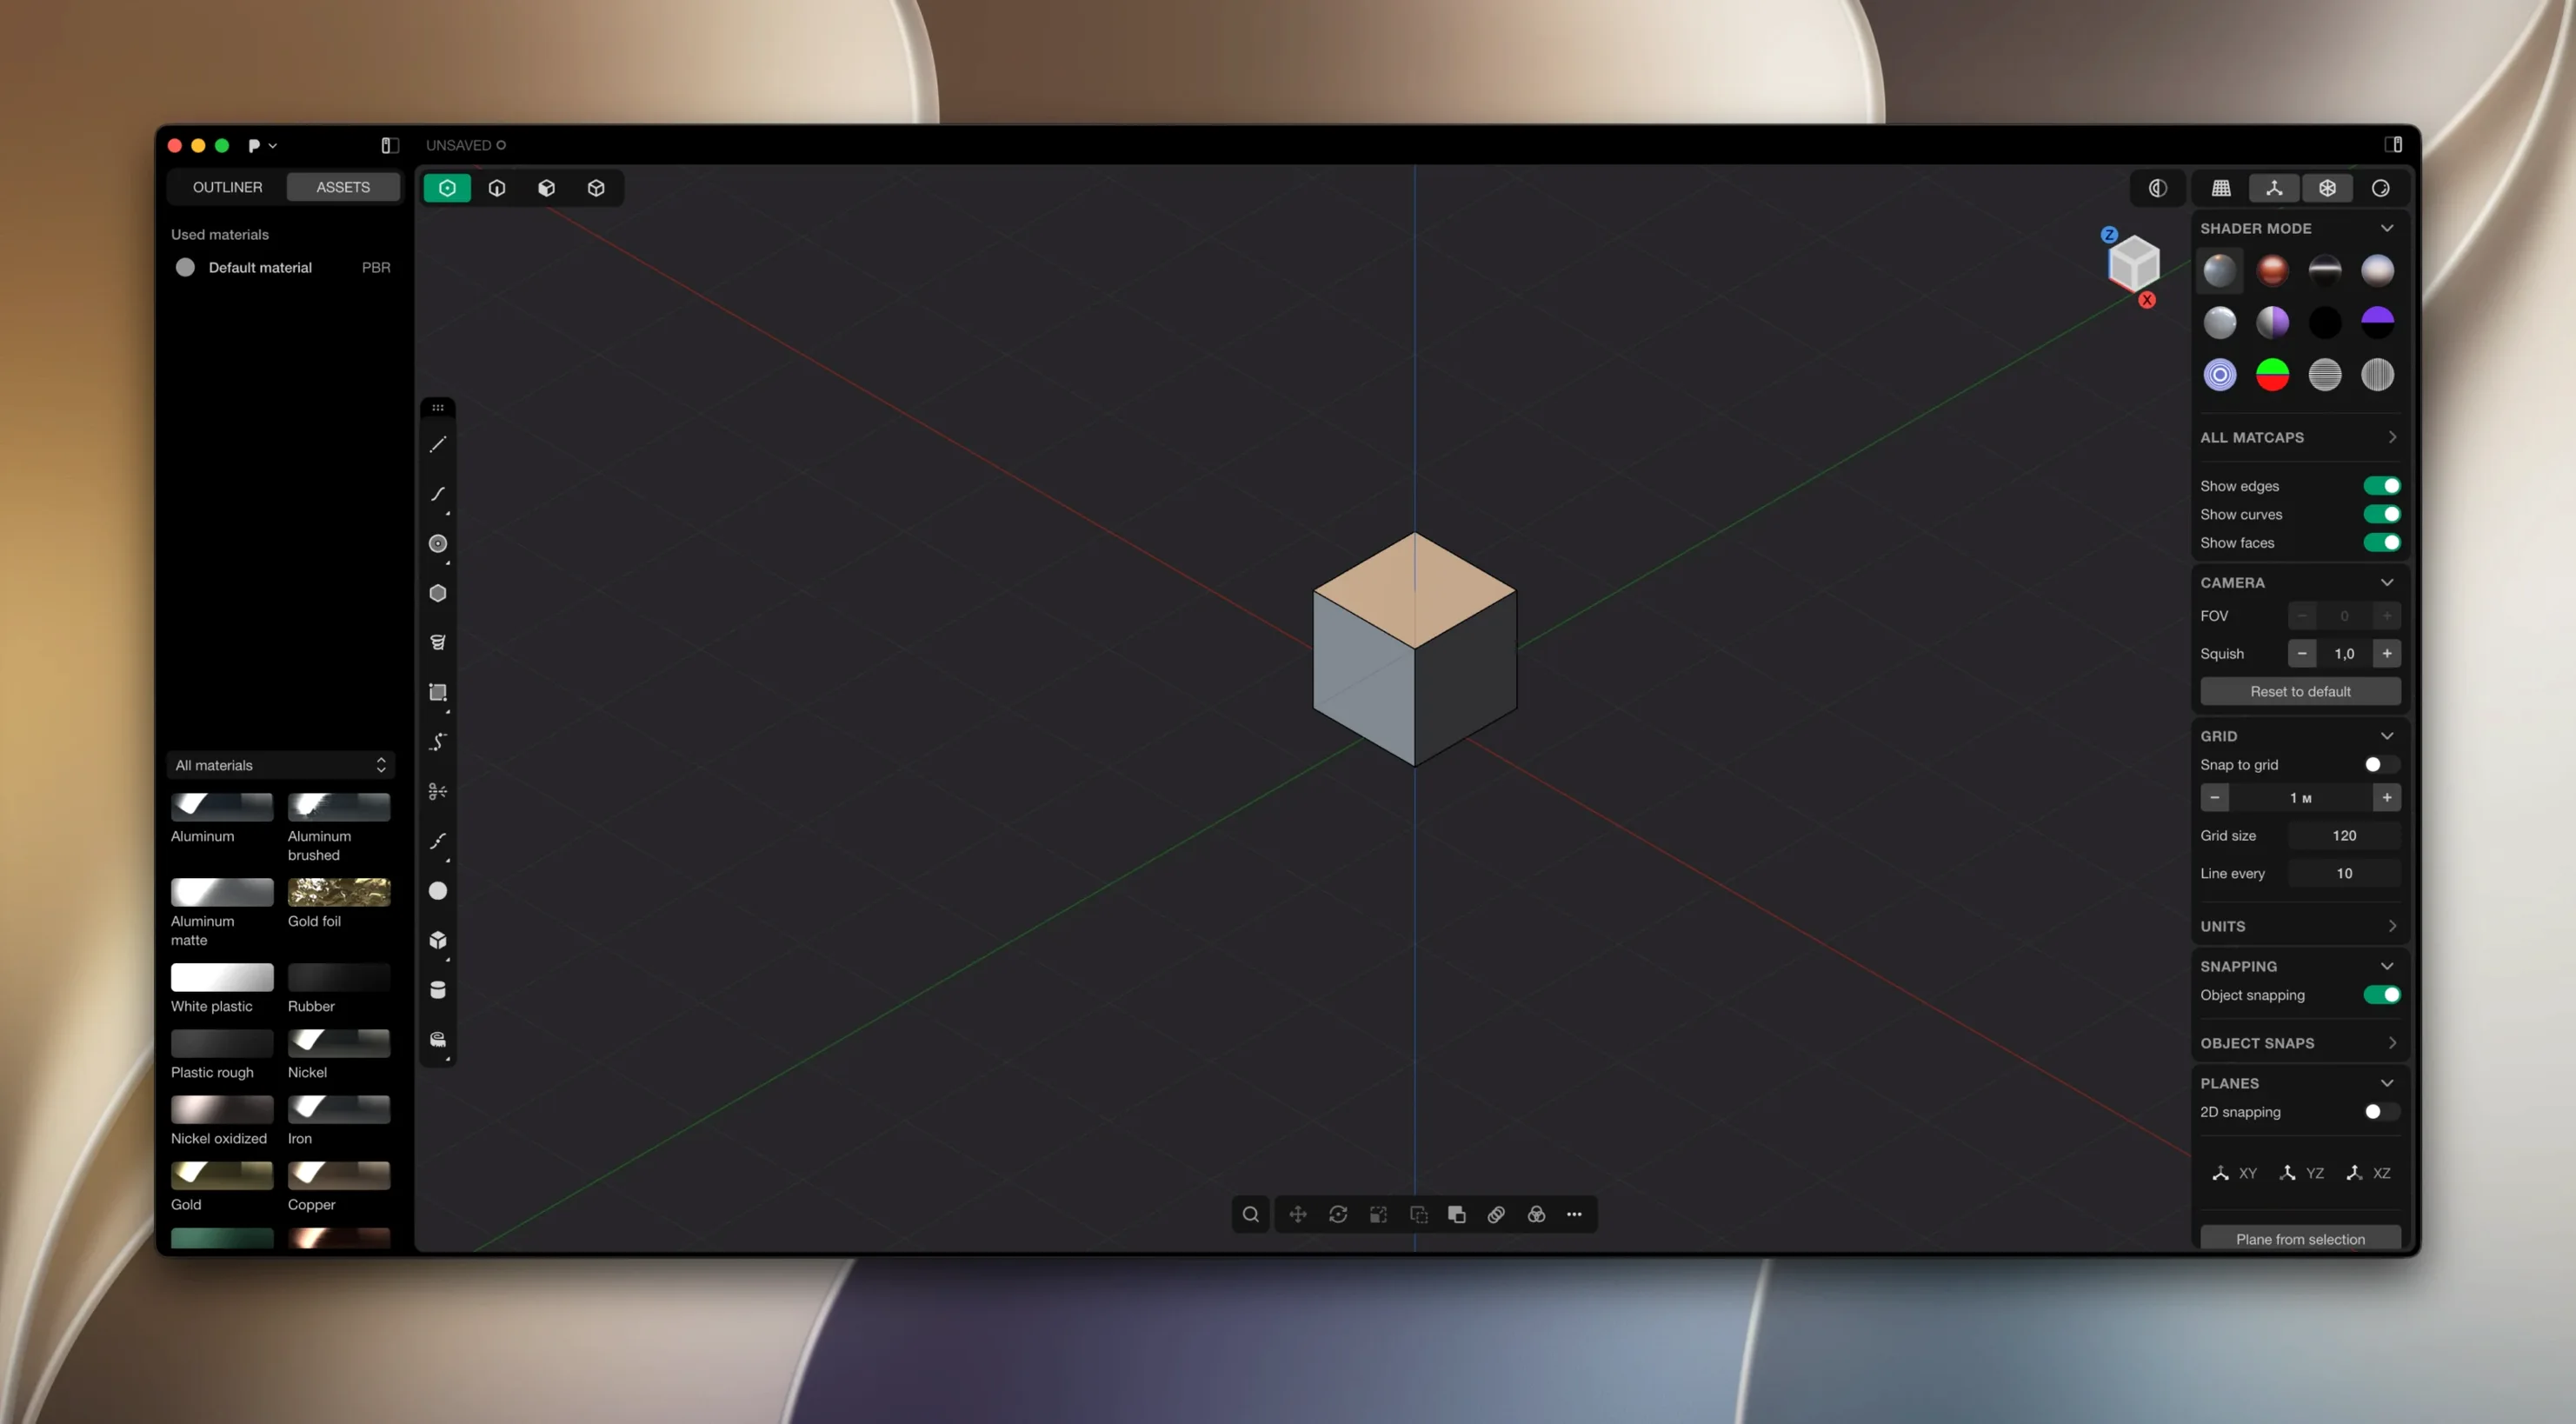Toggle the left sidebar panel icon
The height and width of the screenshot is (1424, 2576).
[390, 146]
